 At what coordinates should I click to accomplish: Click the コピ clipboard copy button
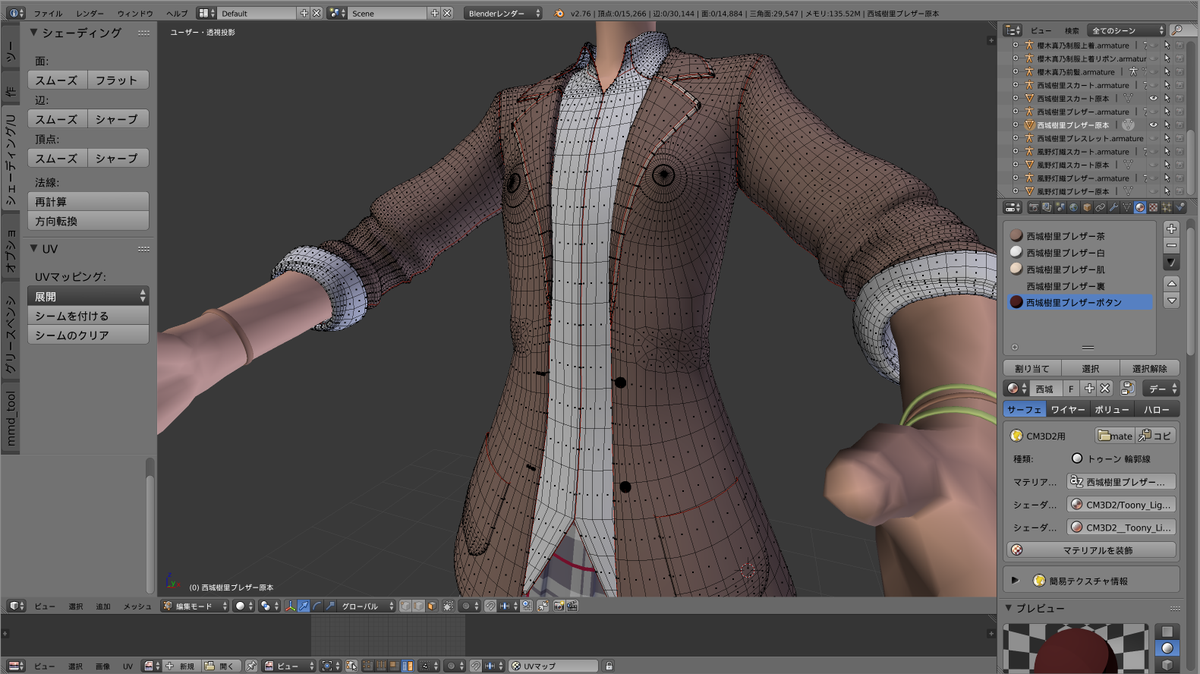(1155, 435)
